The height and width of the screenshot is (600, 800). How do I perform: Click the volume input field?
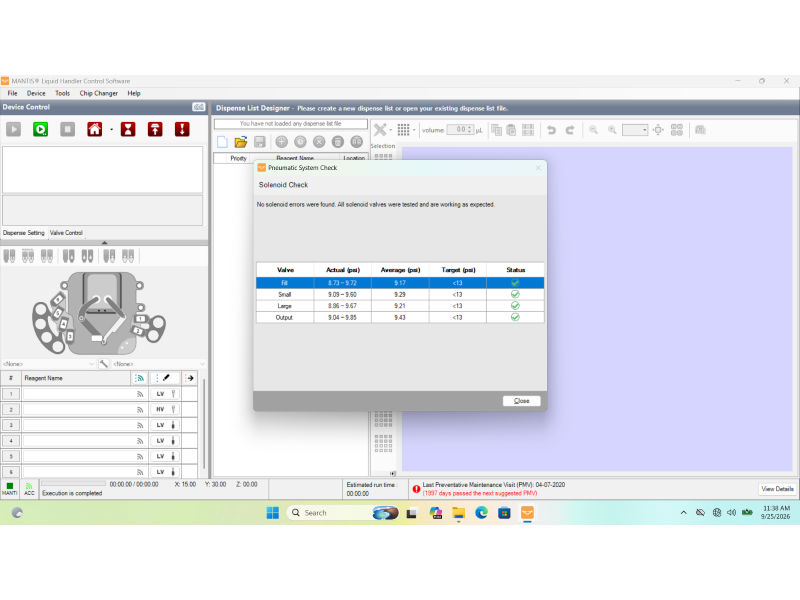coord(460,130)
